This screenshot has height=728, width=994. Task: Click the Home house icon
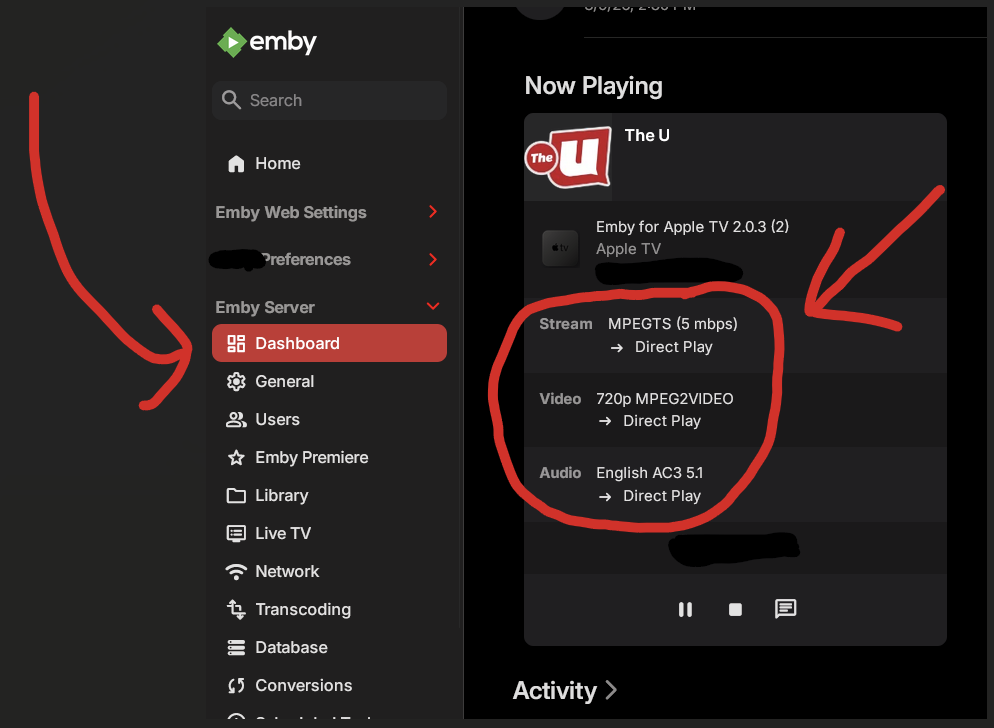(x=236, y=164)
